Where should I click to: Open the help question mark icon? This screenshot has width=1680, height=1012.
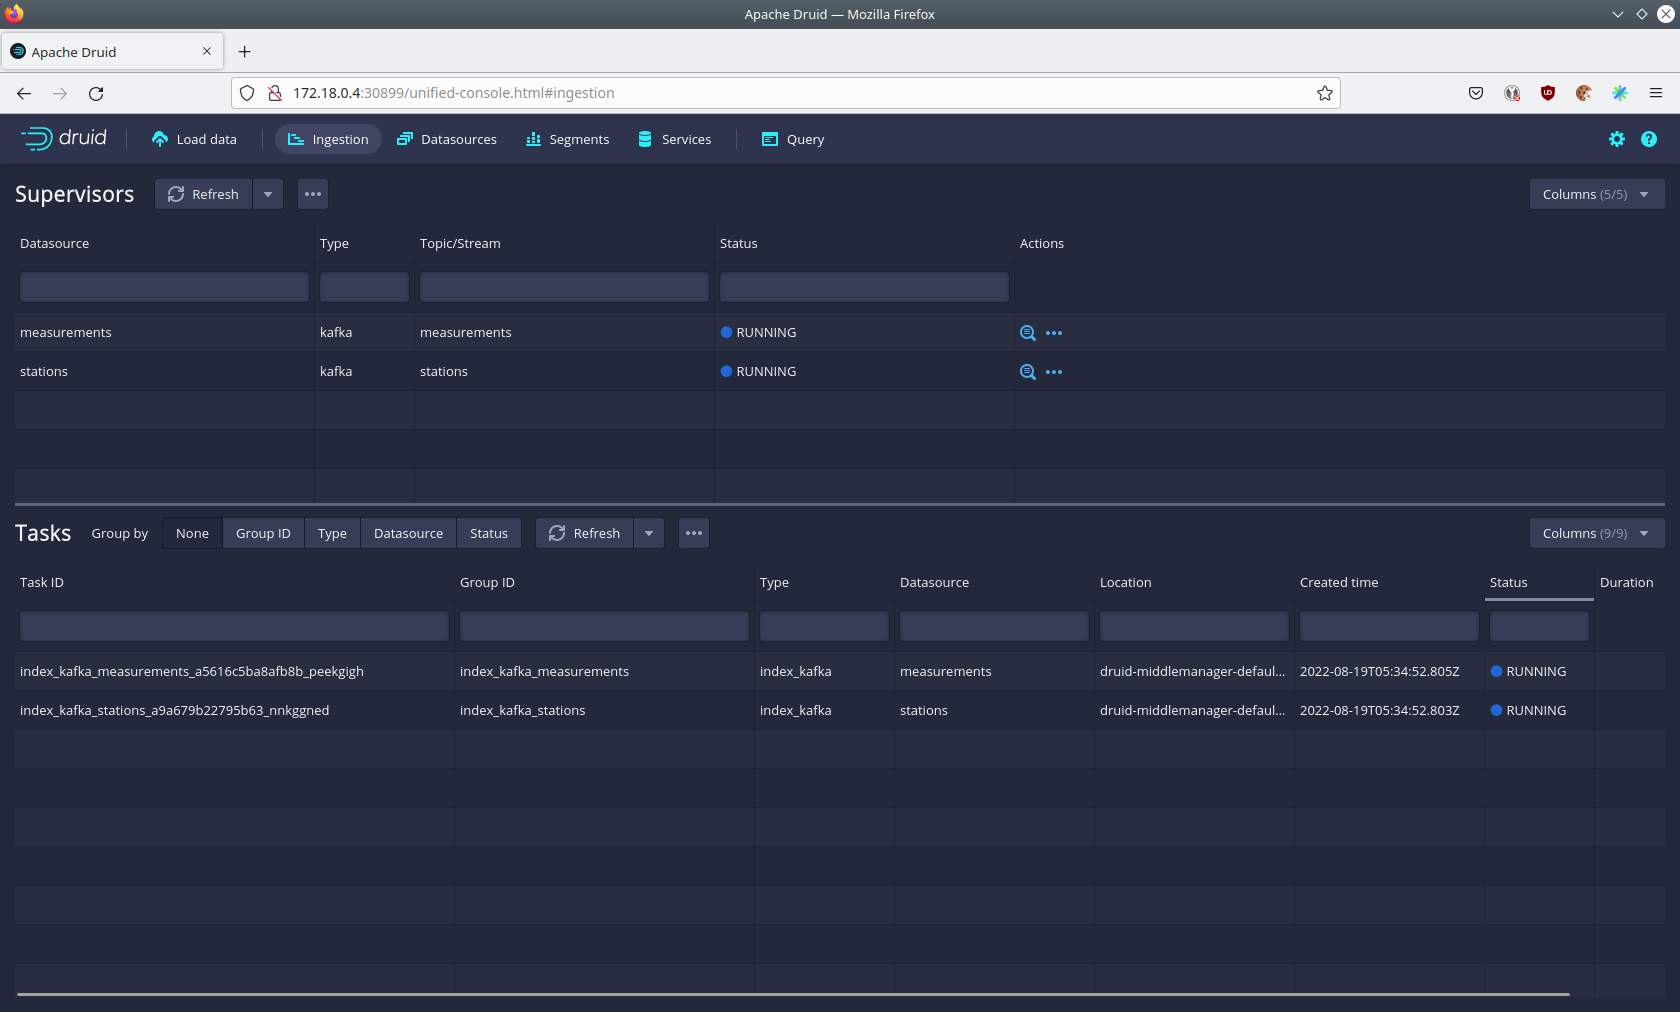click(x=1649, y=139)
